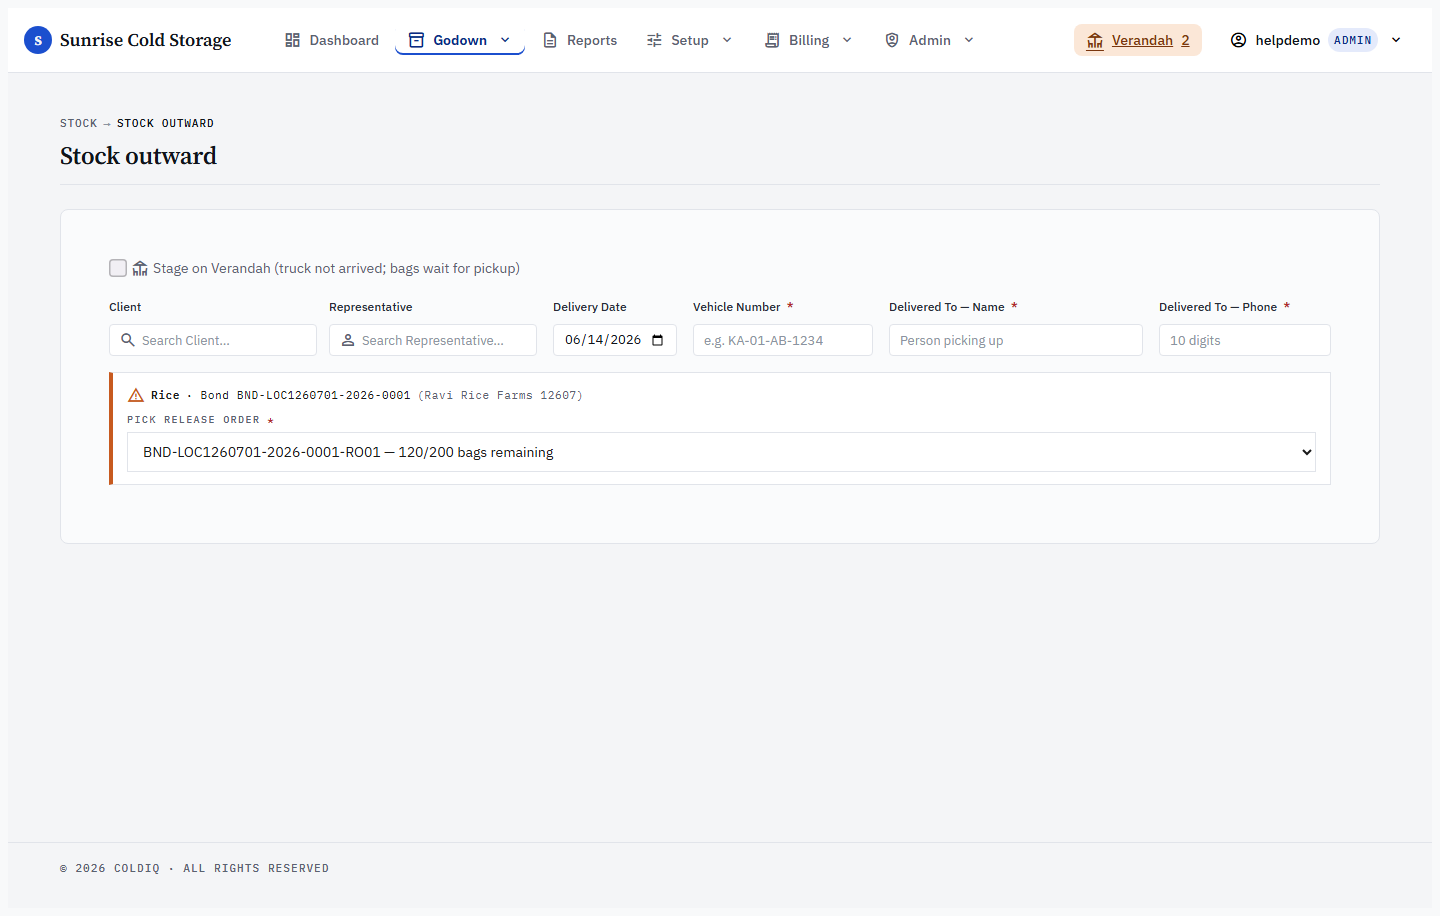Click the helpdemo user profile icon
This screenshot has height=916, width=1440.
pos(1238,40)
